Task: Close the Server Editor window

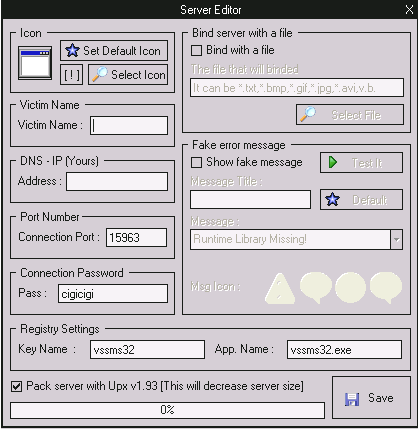Action: pyautogui.click(x=409, y=10)
